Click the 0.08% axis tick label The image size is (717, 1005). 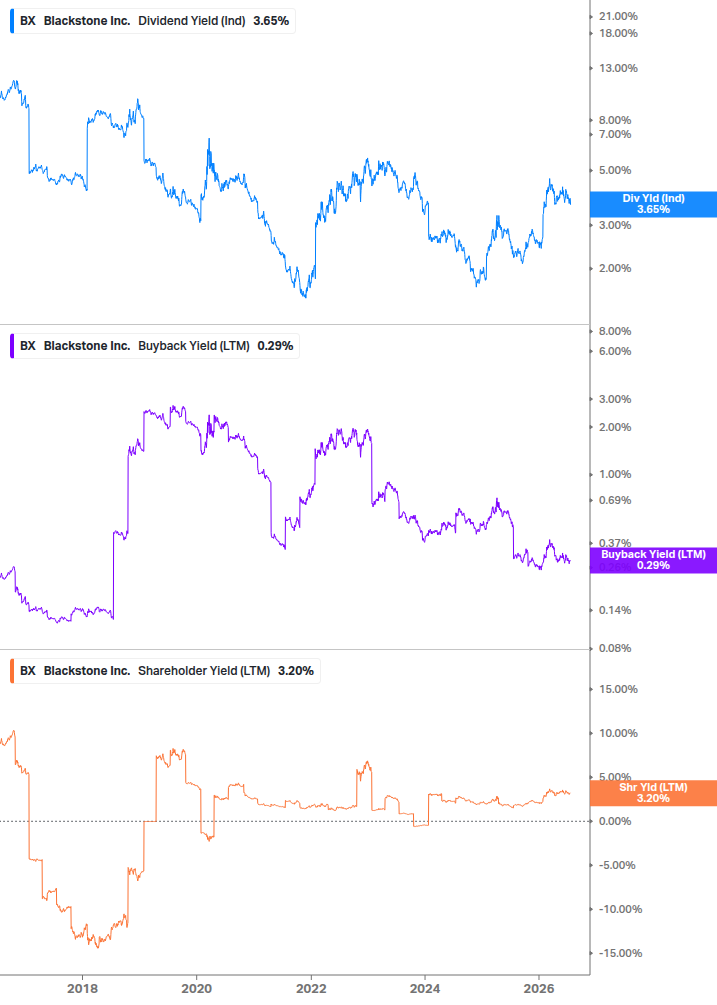[615, 648]
